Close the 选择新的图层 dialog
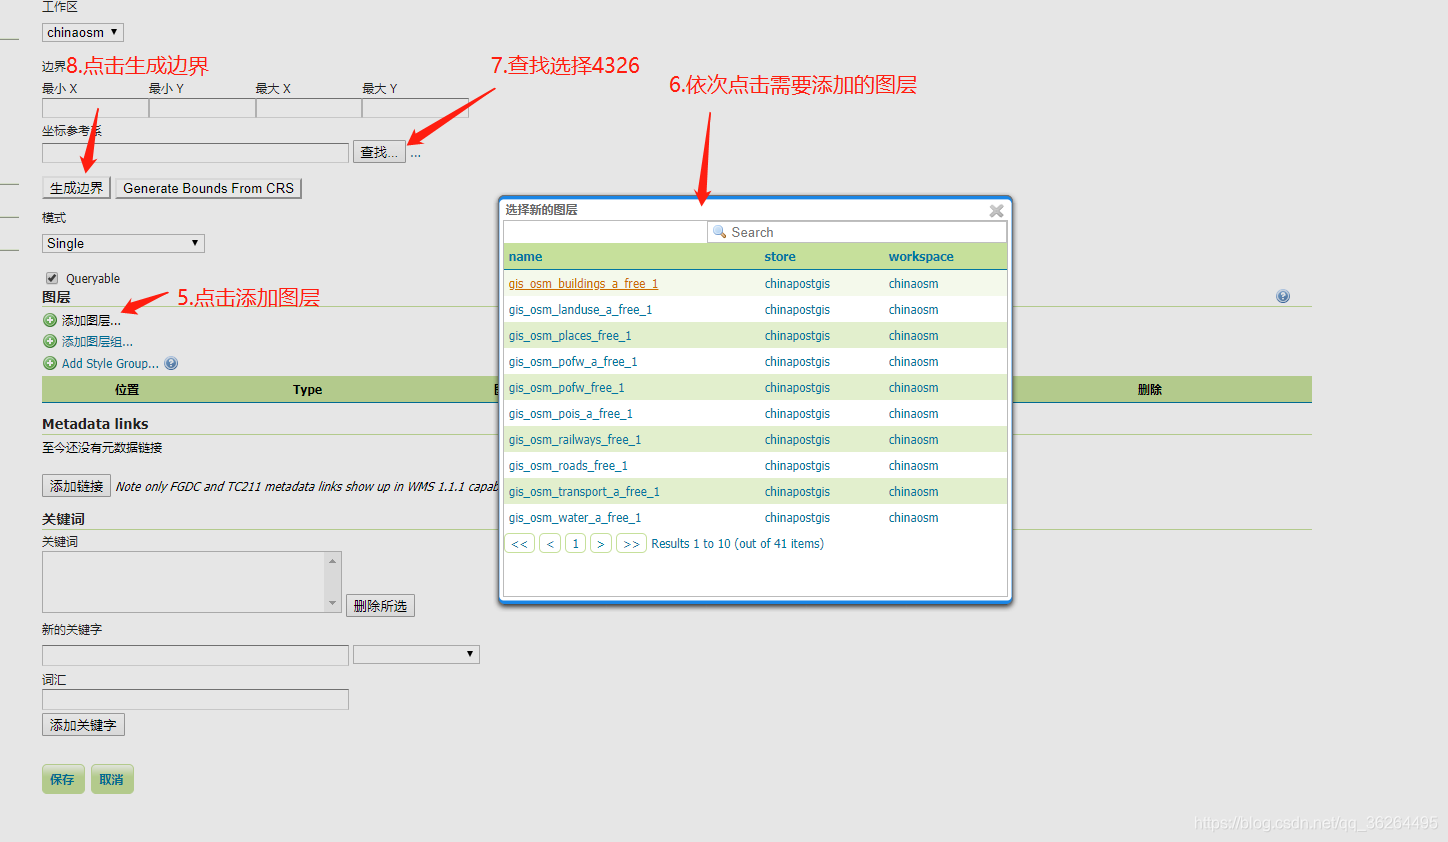 996,211
